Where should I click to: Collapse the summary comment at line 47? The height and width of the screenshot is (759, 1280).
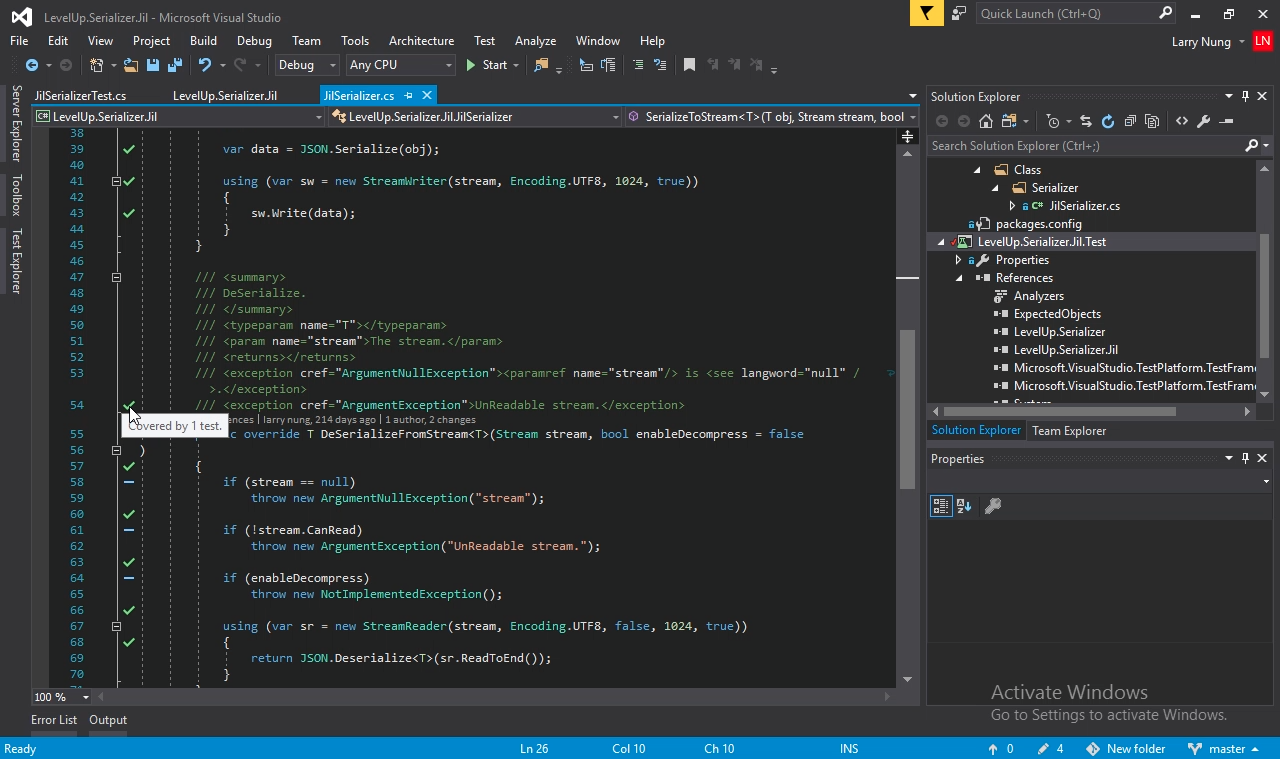[116, 277]
